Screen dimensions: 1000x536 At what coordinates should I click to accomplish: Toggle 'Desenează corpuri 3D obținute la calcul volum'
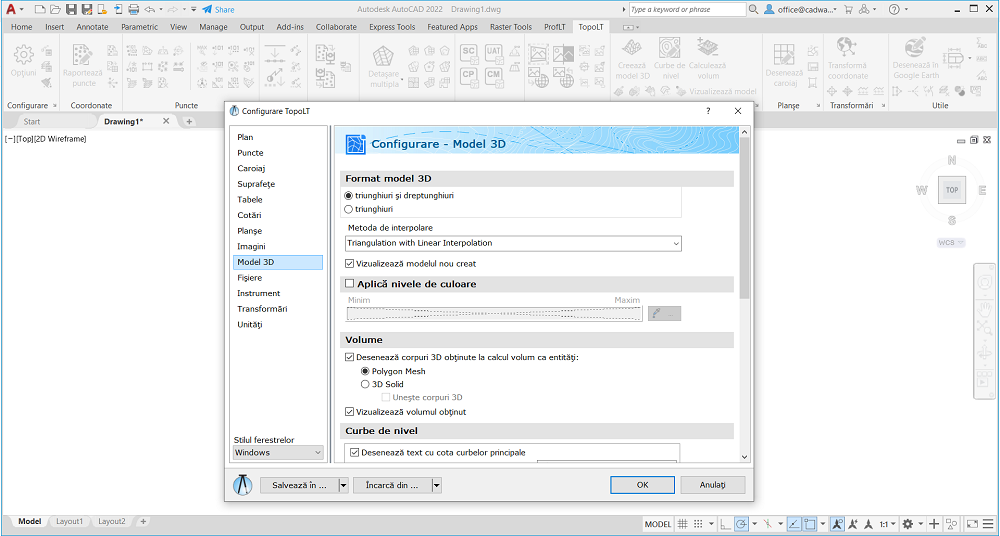tap(349, 357)
